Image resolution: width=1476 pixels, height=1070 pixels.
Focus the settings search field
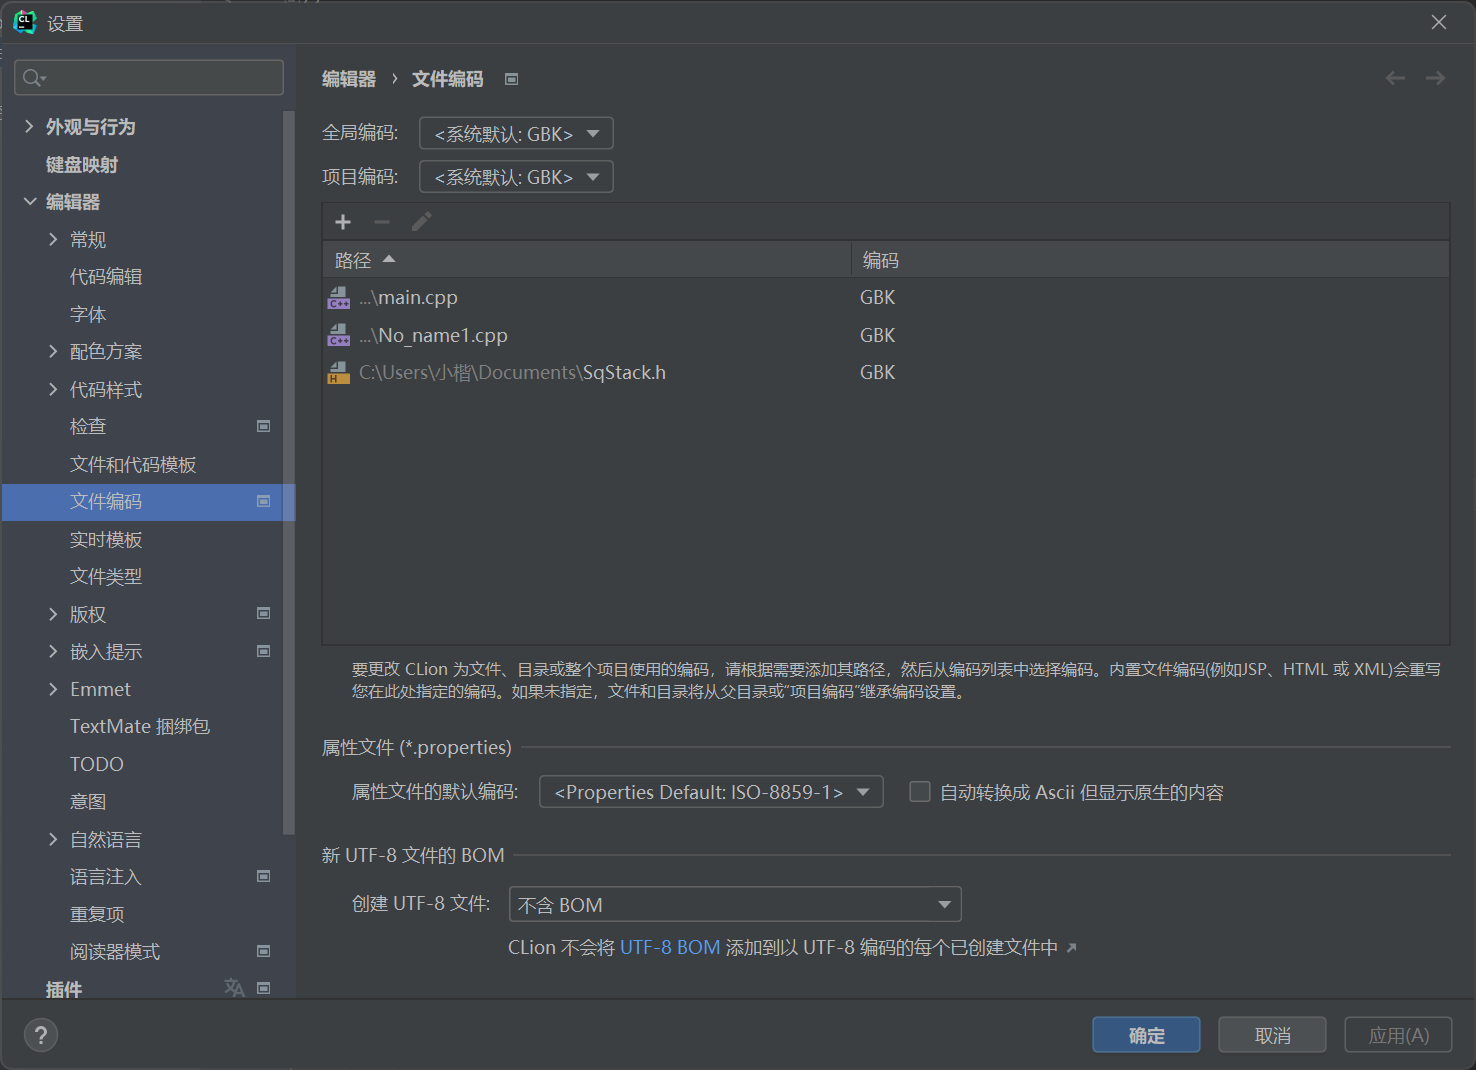point(149,78)
